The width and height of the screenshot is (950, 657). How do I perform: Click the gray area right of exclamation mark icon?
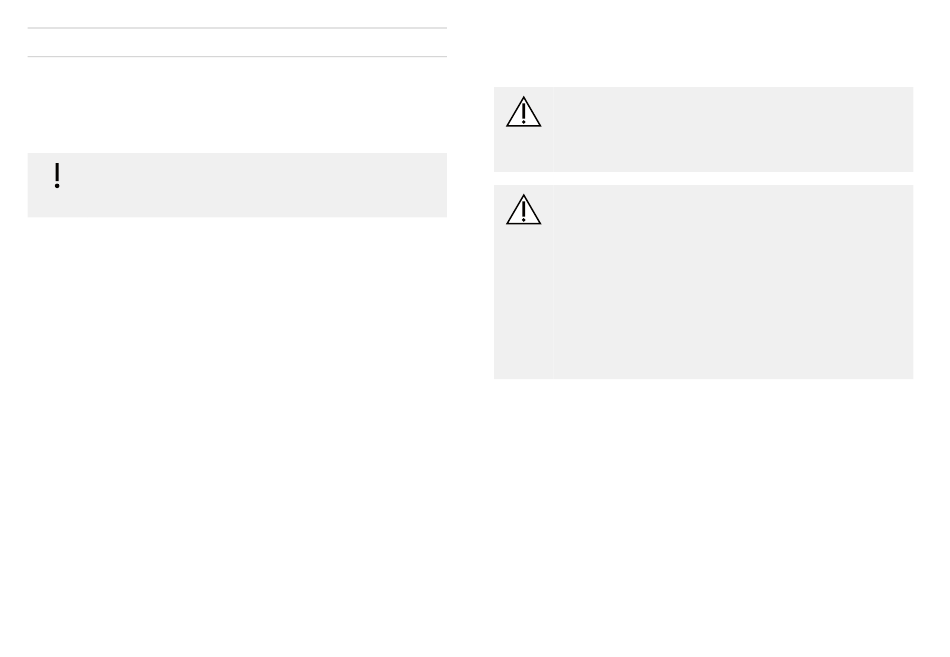(x=254, y=185)
